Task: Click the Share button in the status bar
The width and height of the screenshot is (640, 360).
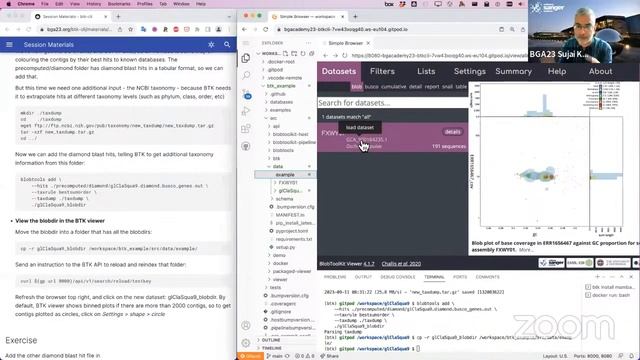Action: 330,356
